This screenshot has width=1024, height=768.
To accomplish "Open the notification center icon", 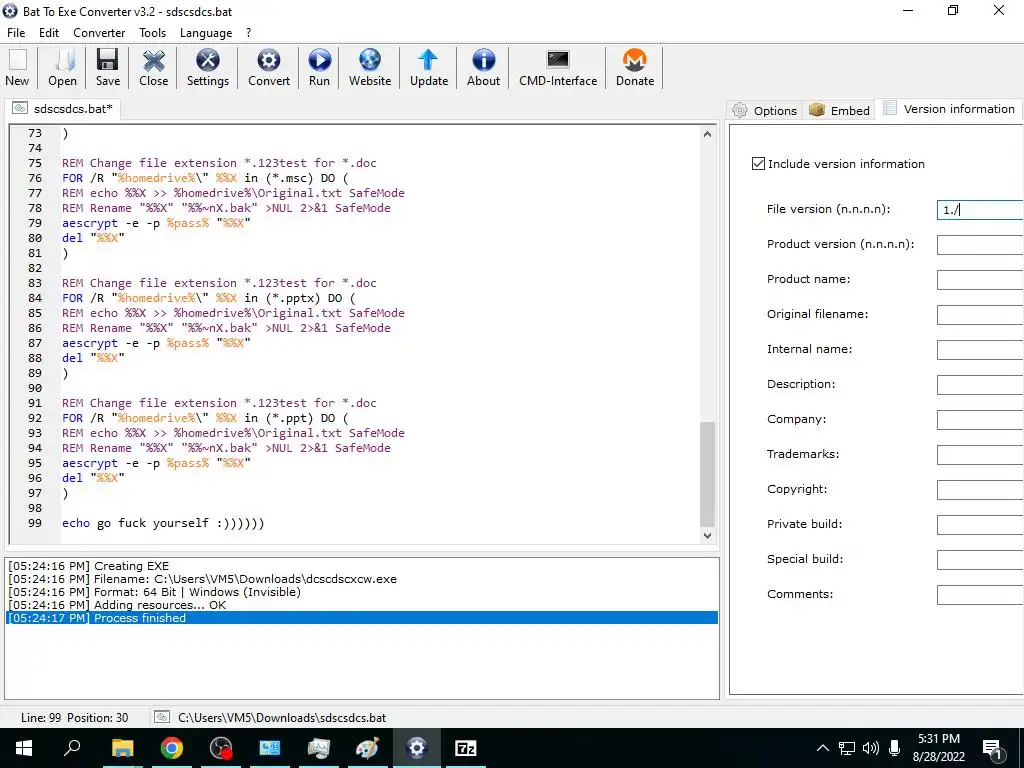I will [992, 750].
